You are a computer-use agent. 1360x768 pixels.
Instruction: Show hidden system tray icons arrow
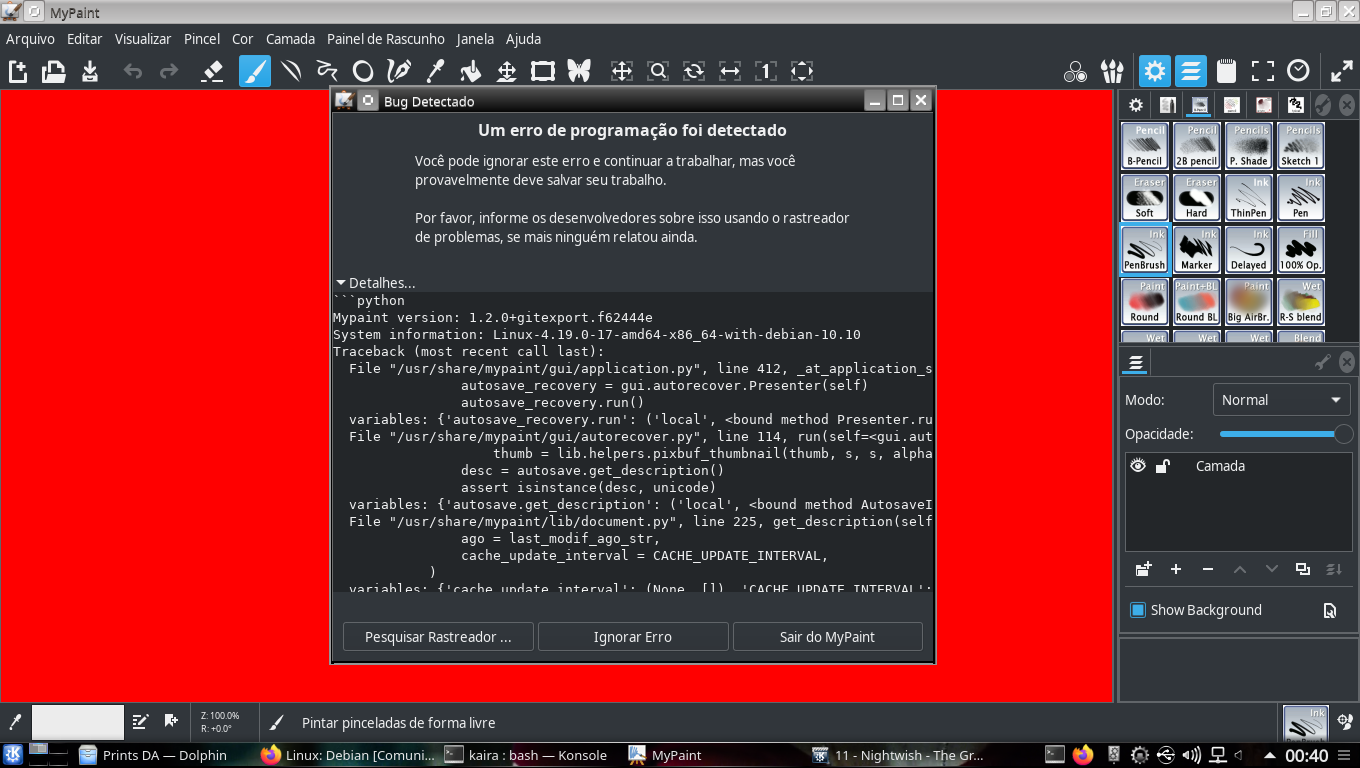(1270, 756)
